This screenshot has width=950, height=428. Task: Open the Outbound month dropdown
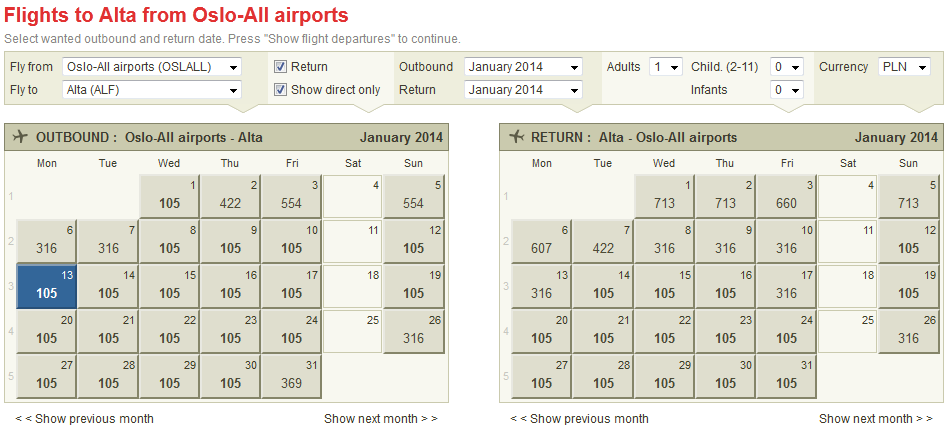tap(523, 67)
